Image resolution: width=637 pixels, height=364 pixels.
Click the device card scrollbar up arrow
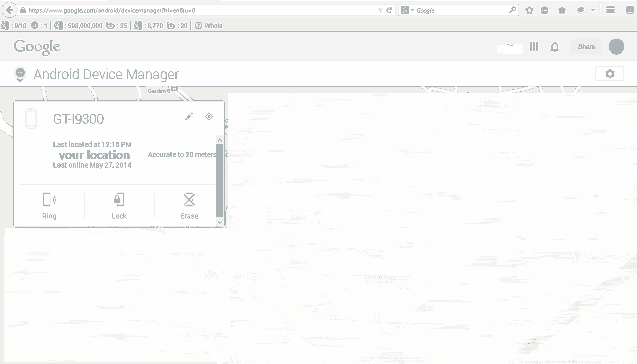pos(219,140)
